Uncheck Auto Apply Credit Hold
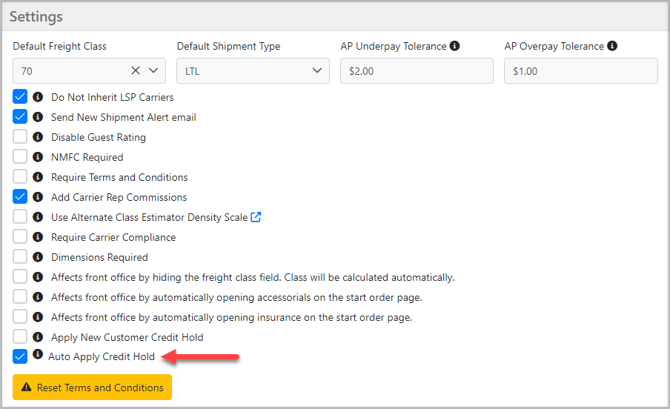 pos(20,356)
